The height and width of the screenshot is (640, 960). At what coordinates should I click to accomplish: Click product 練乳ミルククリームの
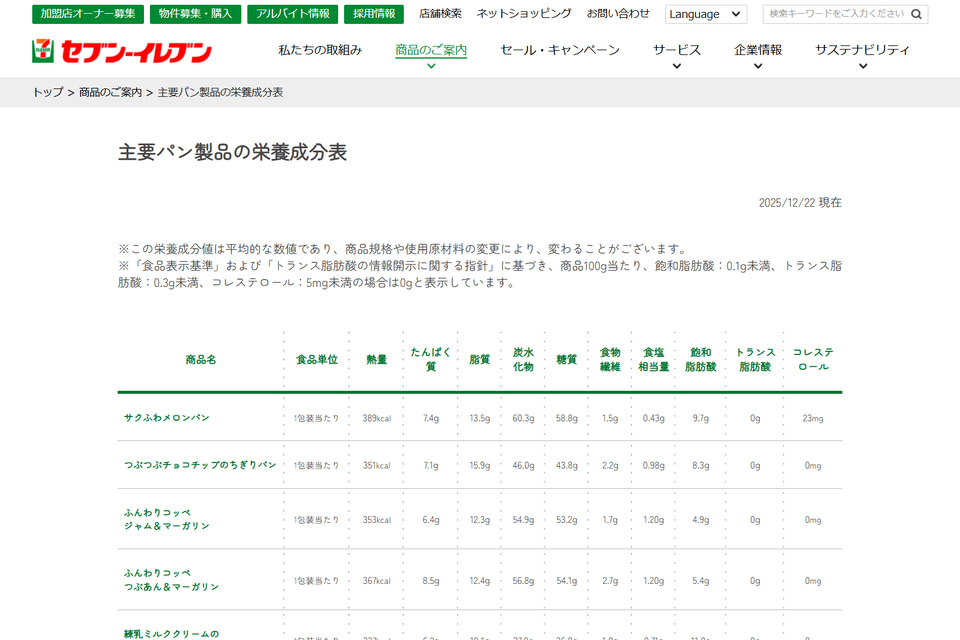(171, 634)
